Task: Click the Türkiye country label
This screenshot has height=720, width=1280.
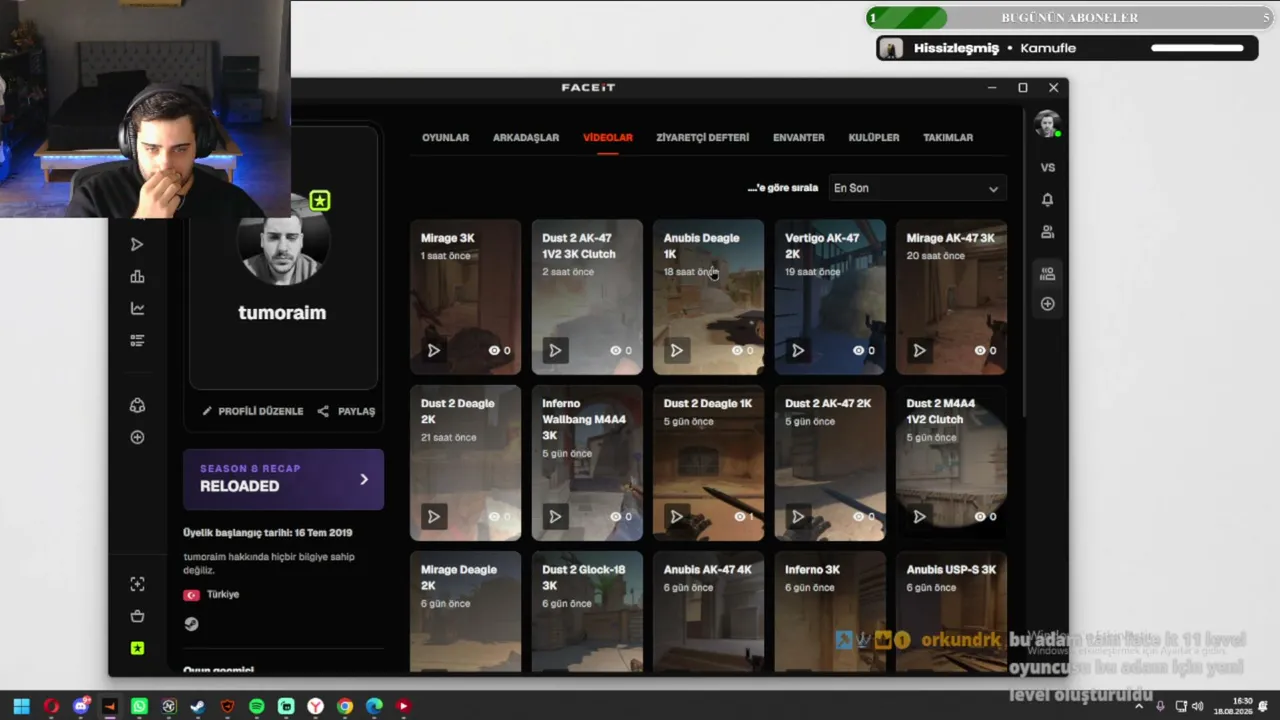Action: point(223,594)
